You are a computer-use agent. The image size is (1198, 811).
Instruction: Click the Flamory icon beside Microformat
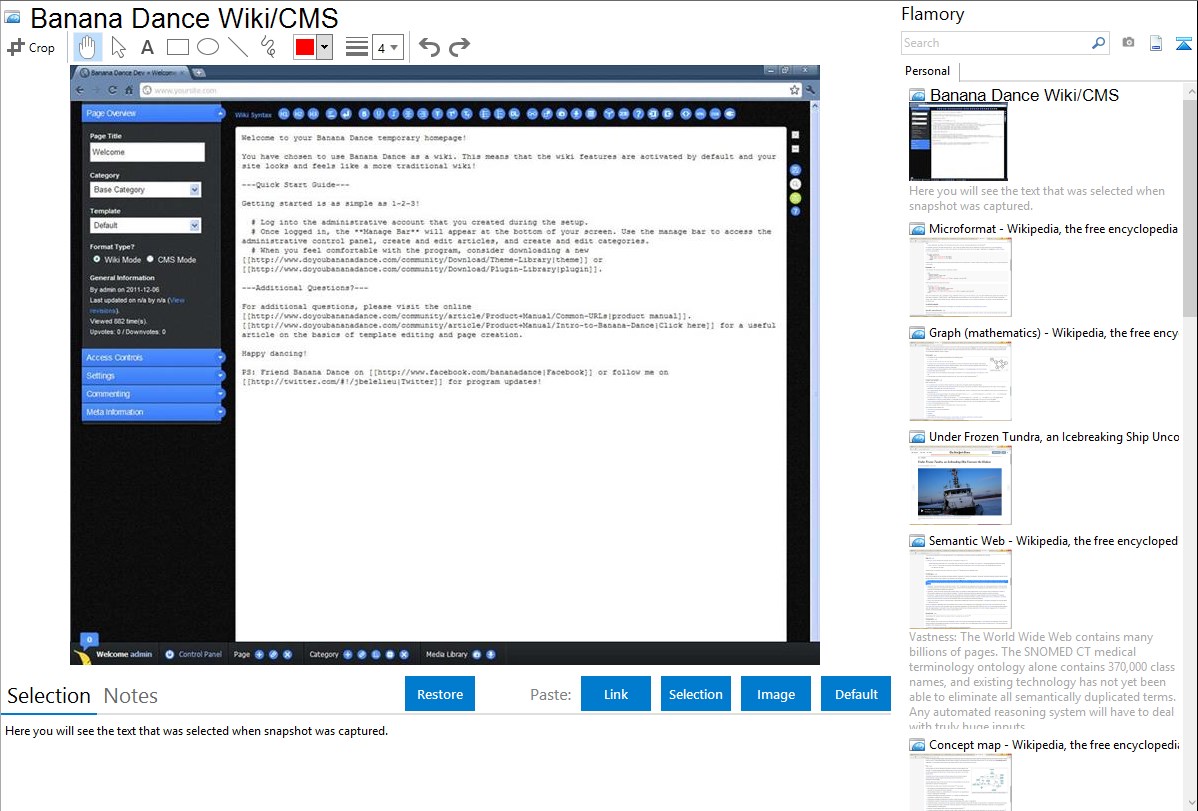tap(917, 229)
